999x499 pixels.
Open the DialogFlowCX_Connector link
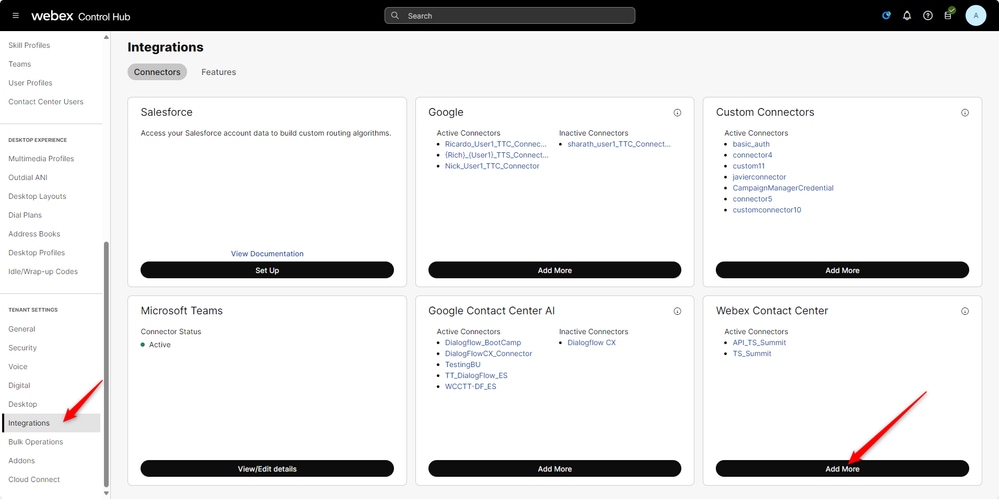tap(489, 354)
